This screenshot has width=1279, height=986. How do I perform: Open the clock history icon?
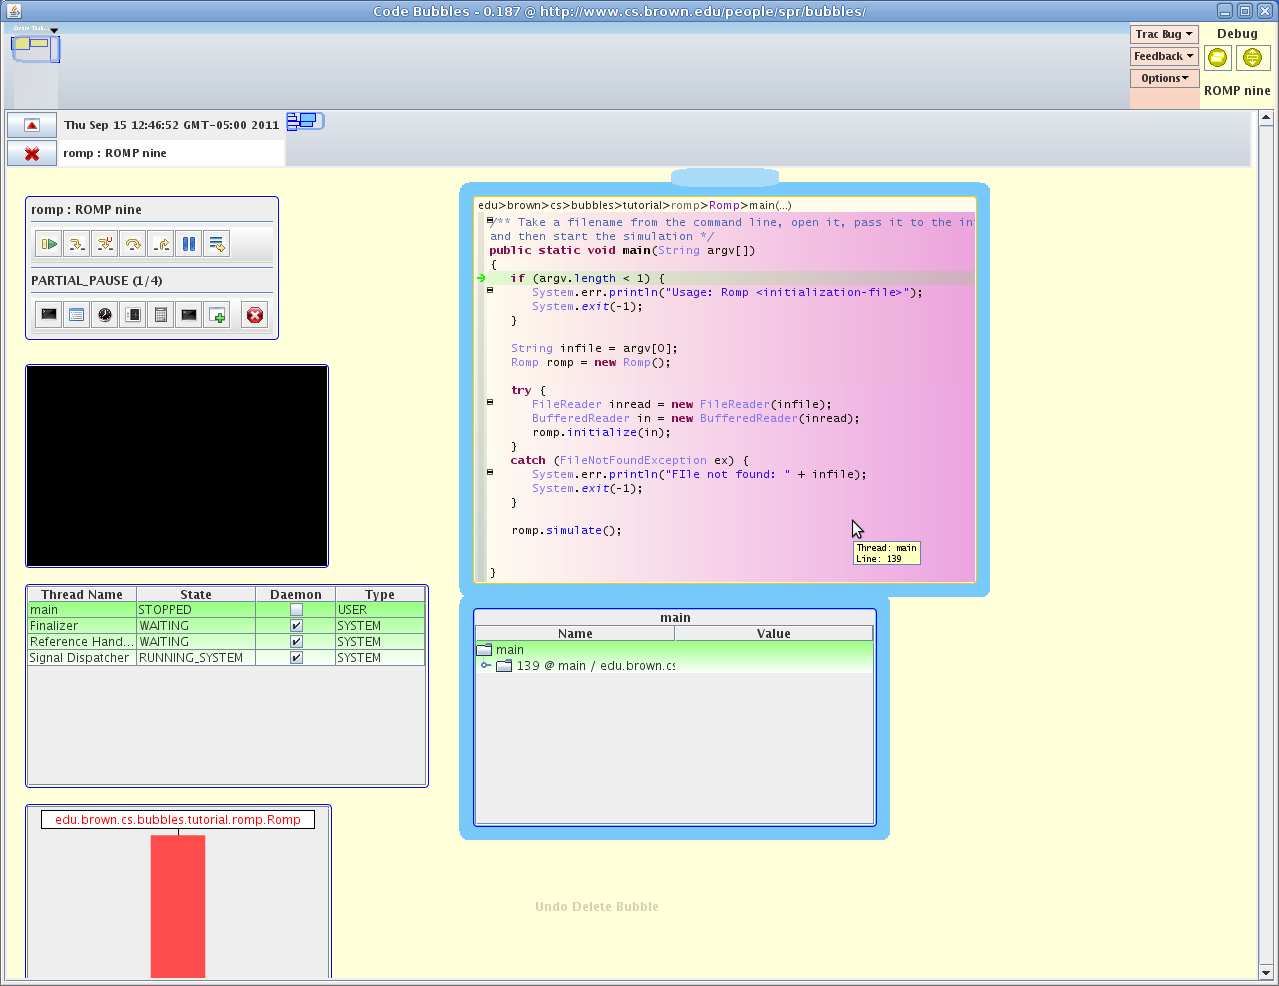tap(105, 315)
